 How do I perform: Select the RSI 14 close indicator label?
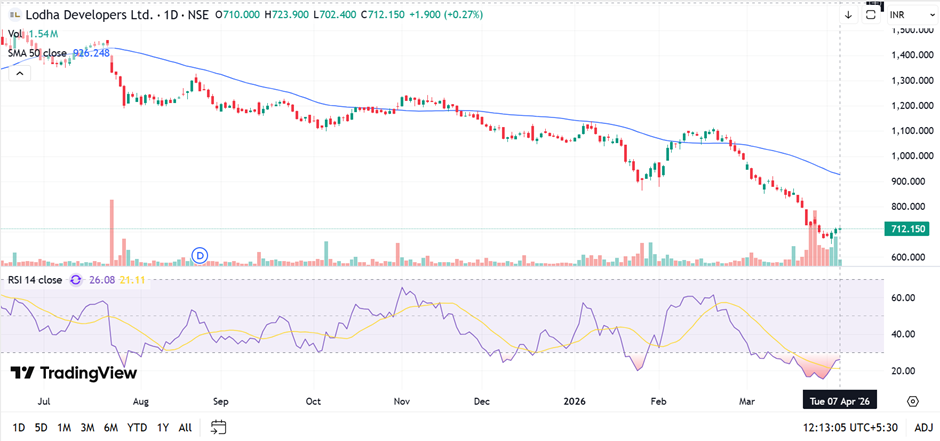point(36,280)
